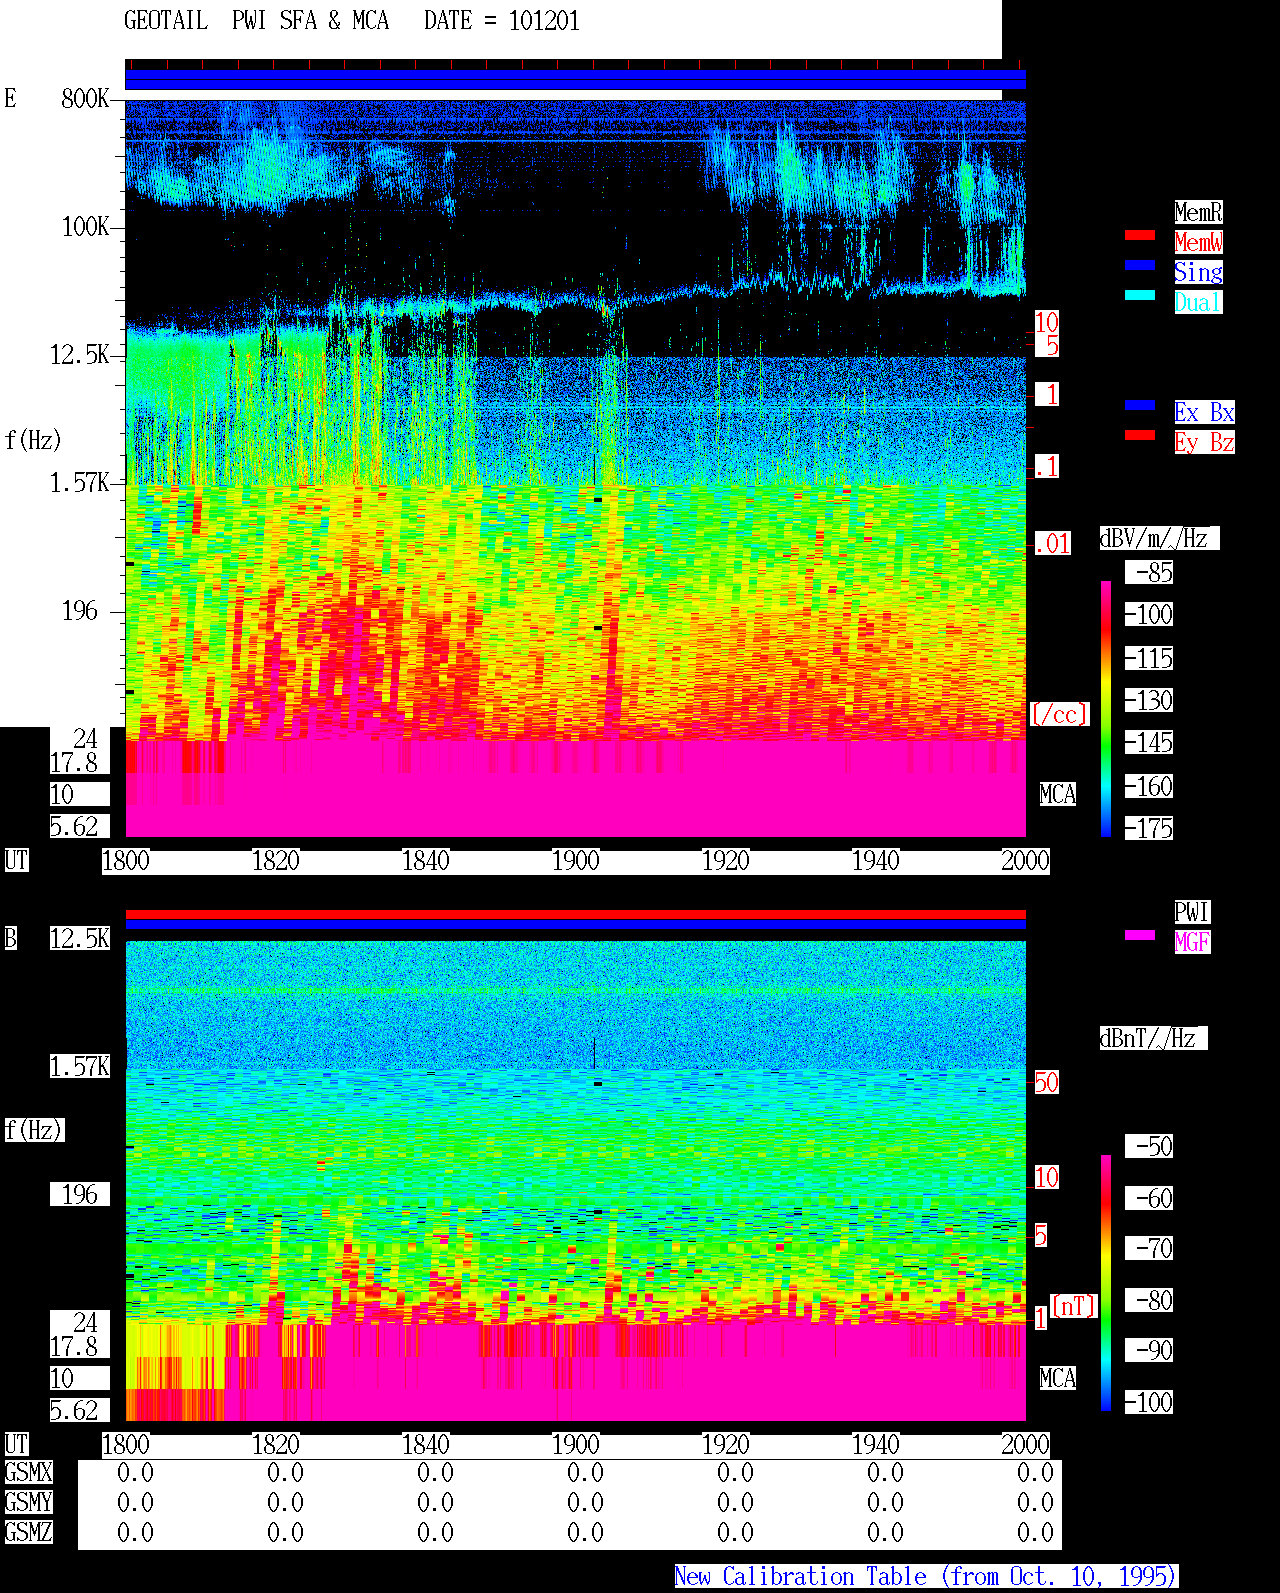
Task: Click the dBnT/√Hz color scale bar
Action: coord(1106,1283)
